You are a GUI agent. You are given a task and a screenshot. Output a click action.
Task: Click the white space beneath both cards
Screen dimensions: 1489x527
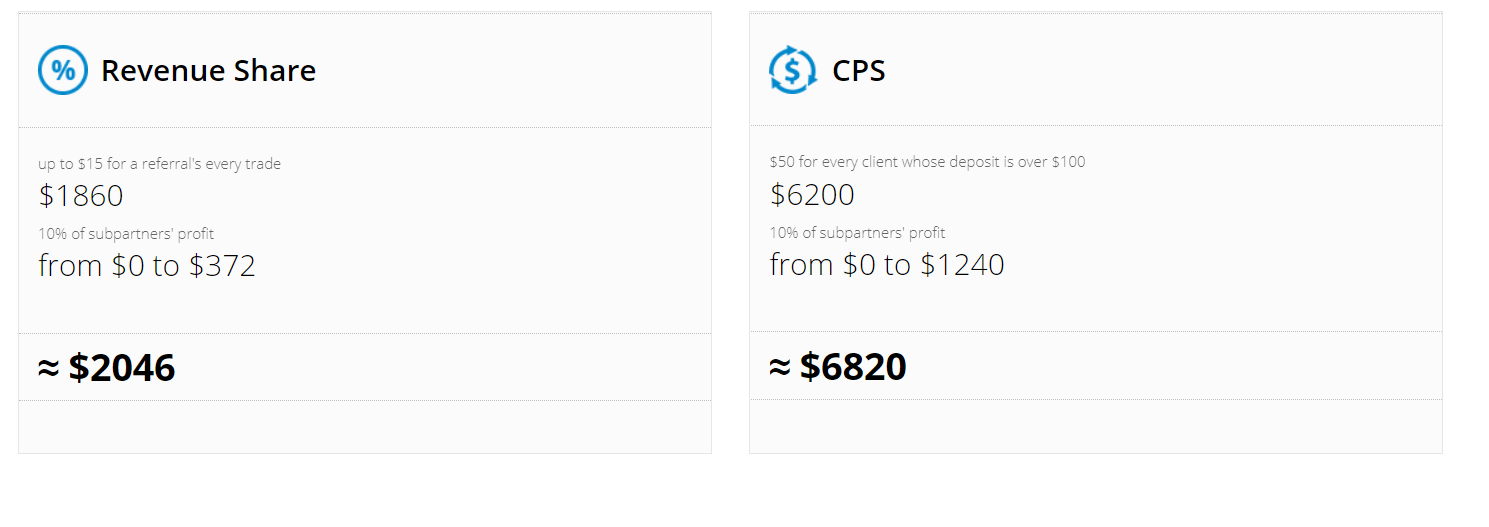click(730, 492)
